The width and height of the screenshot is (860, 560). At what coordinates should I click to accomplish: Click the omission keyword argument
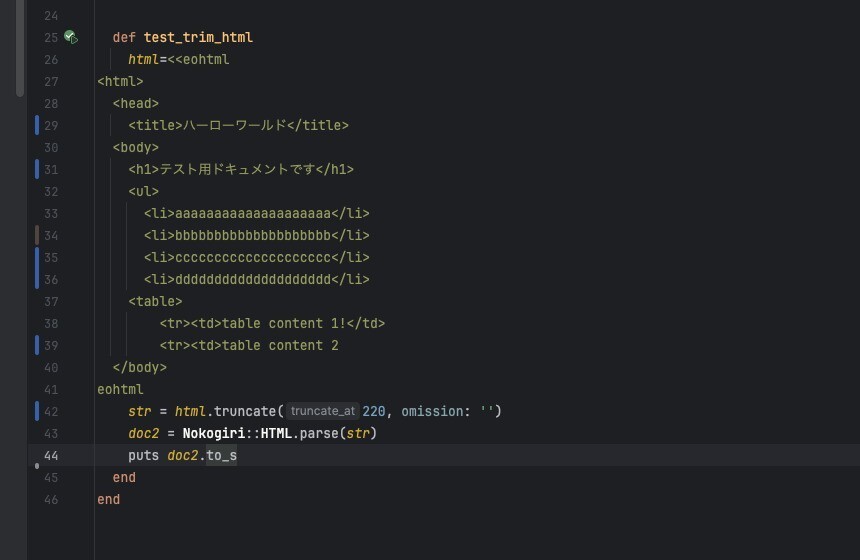(x=432, y=411)
